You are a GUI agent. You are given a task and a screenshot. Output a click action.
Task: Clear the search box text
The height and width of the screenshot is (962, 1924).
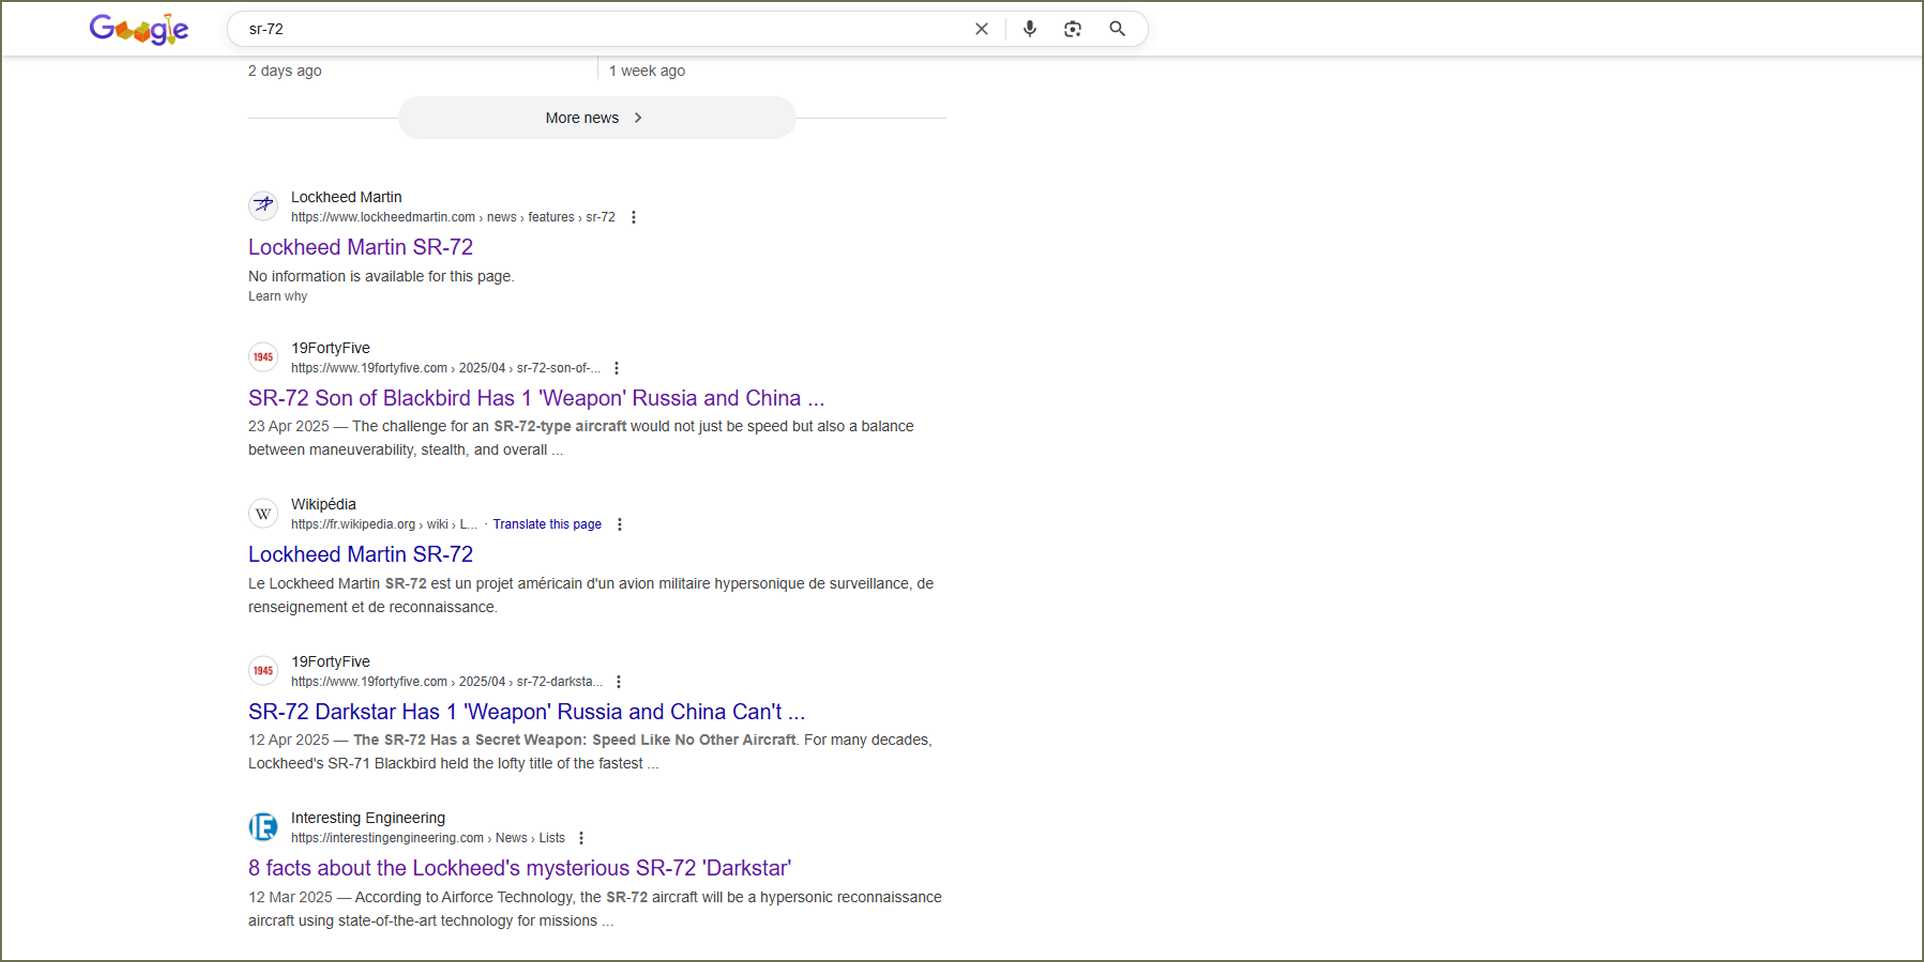coord(981,29)
